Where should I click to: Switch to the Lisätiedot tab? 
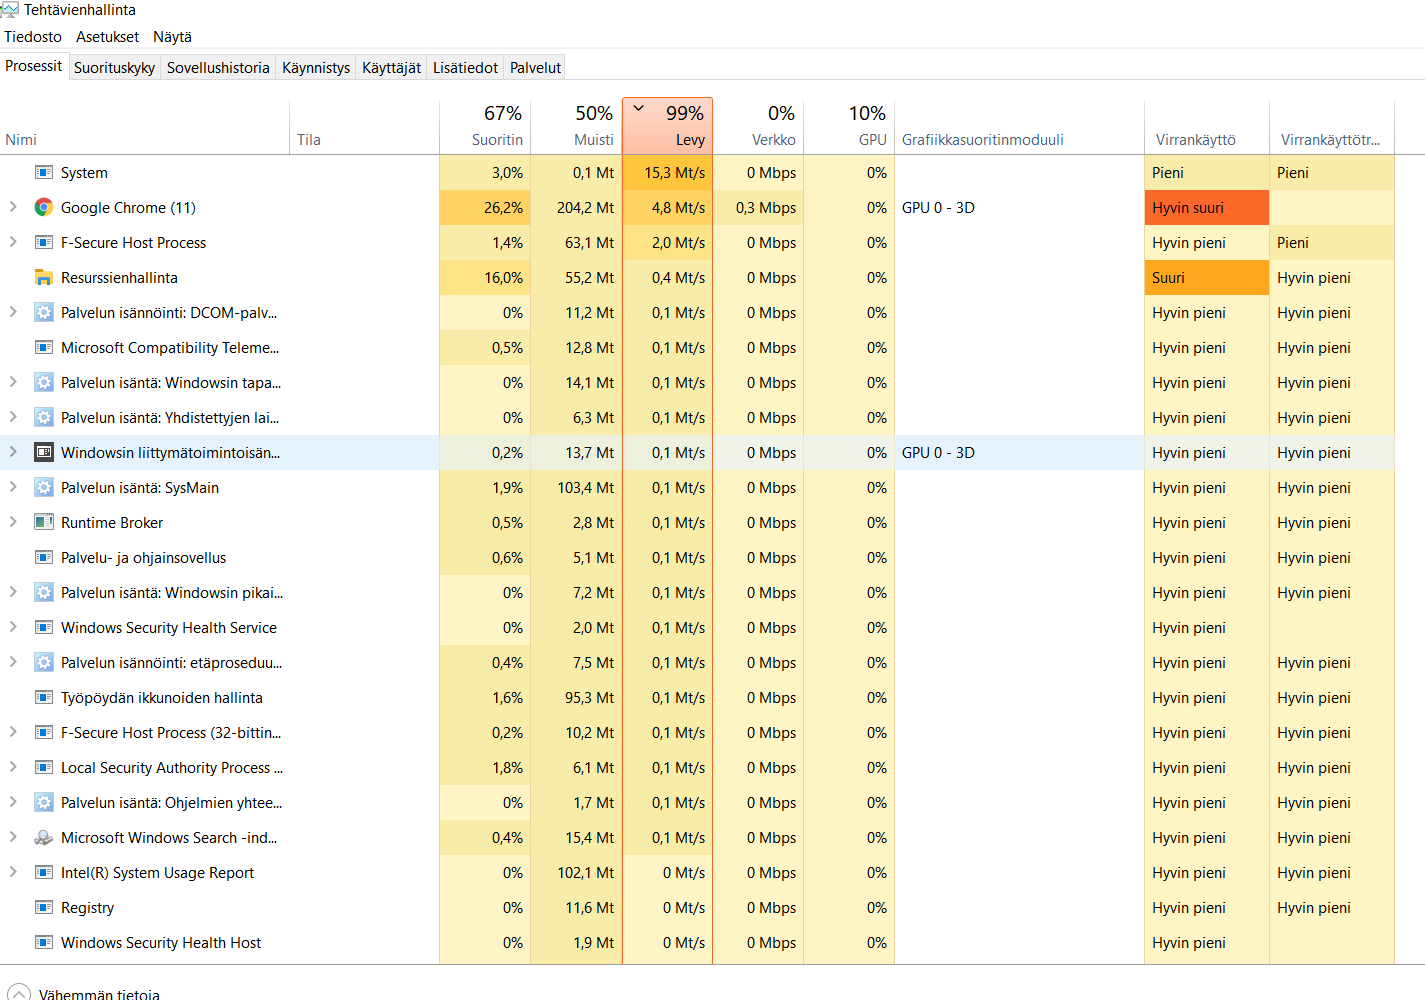(465, 68)
